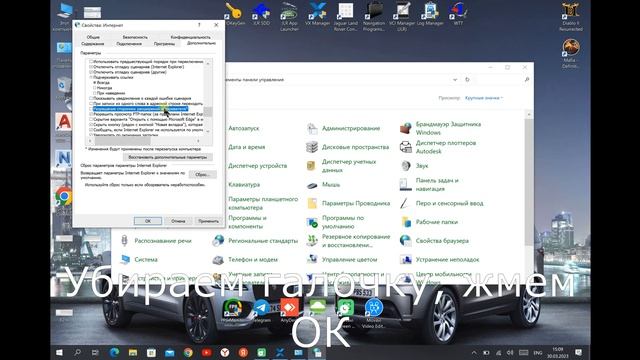Image resolution: width=640 pixels, height=360 pixels.
Task: Click the Control Panel refresh button
Action: (467, 80)
